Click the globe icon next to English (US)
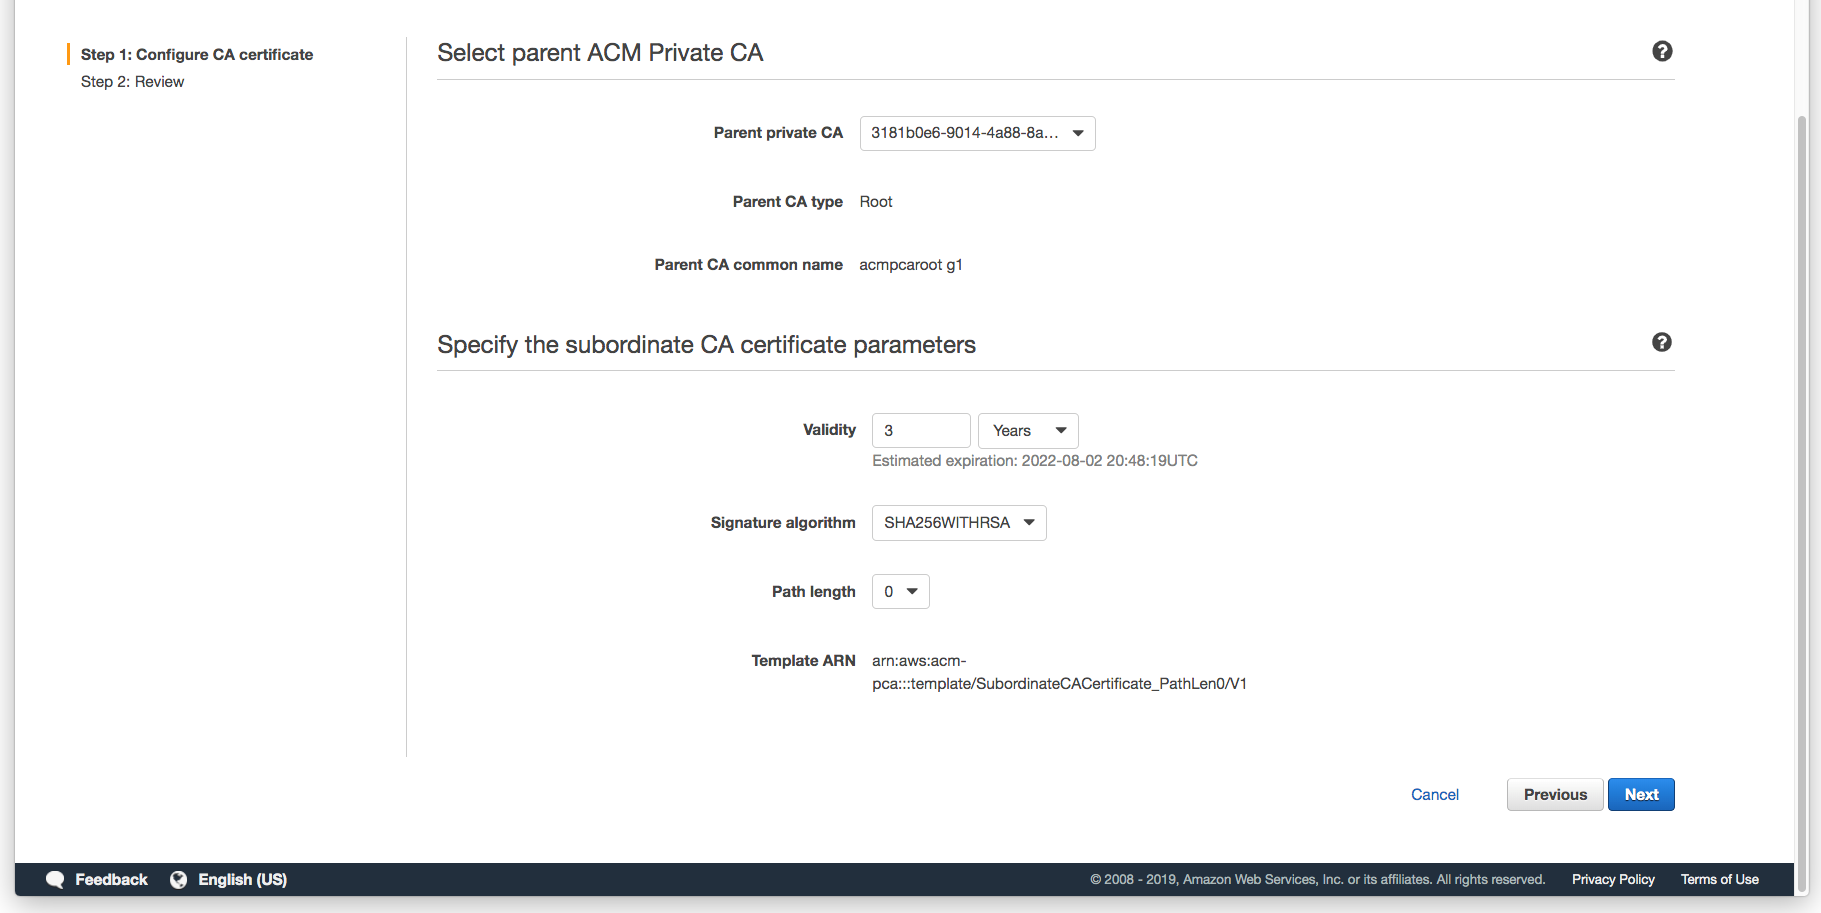Screen dimensions: 1821x913 178,879
